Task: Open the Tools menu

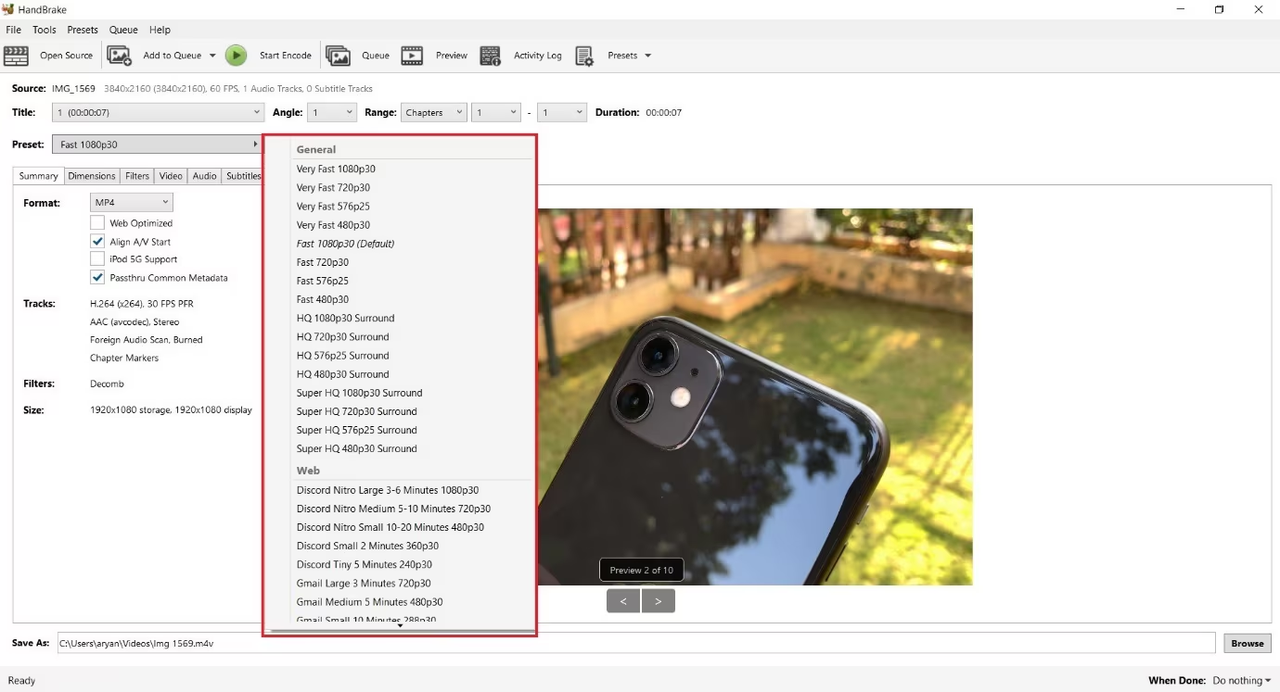Action: pos(44,30)
